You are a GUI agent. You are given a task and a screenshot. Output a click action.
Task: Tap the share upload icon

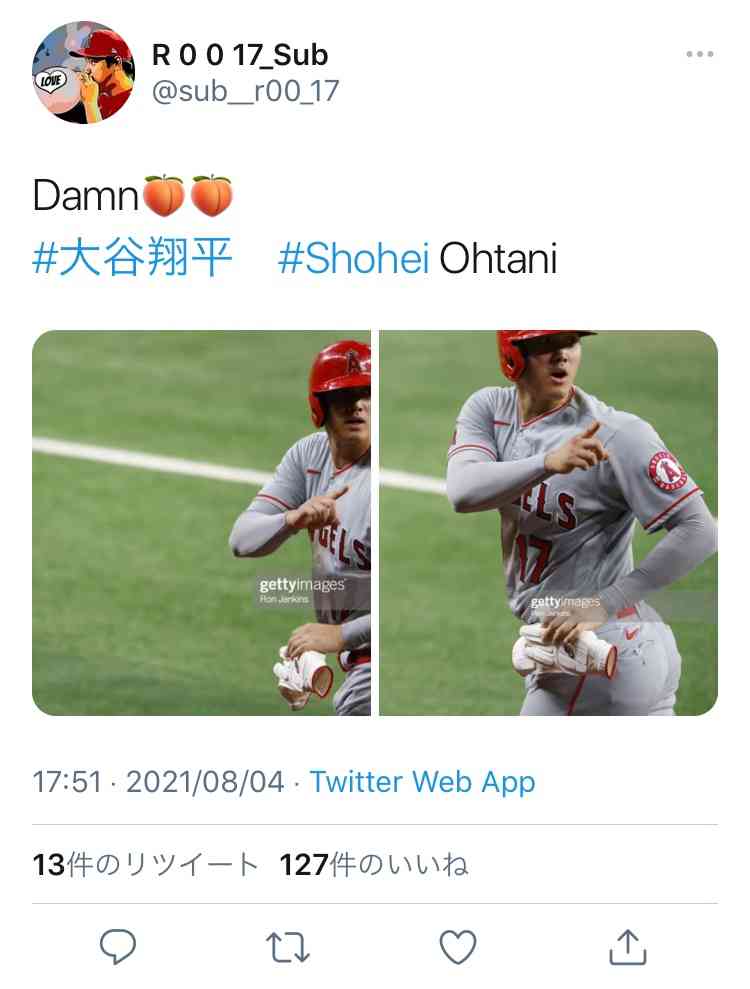click(628, 946)
